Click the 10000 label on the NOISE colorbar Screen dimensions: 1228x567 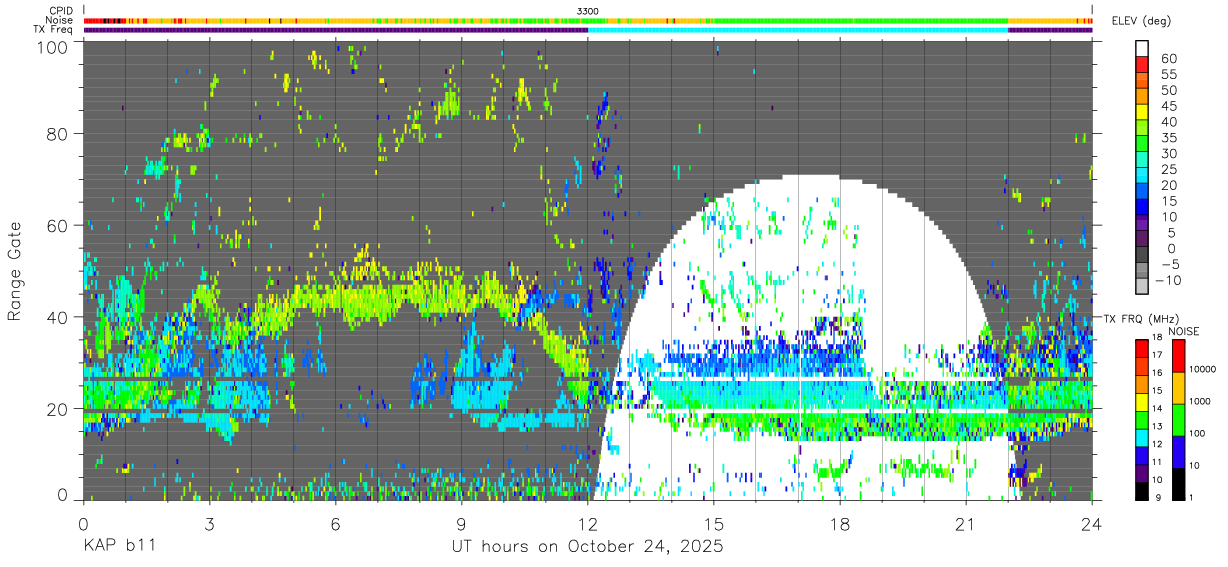coord(1203,369)
